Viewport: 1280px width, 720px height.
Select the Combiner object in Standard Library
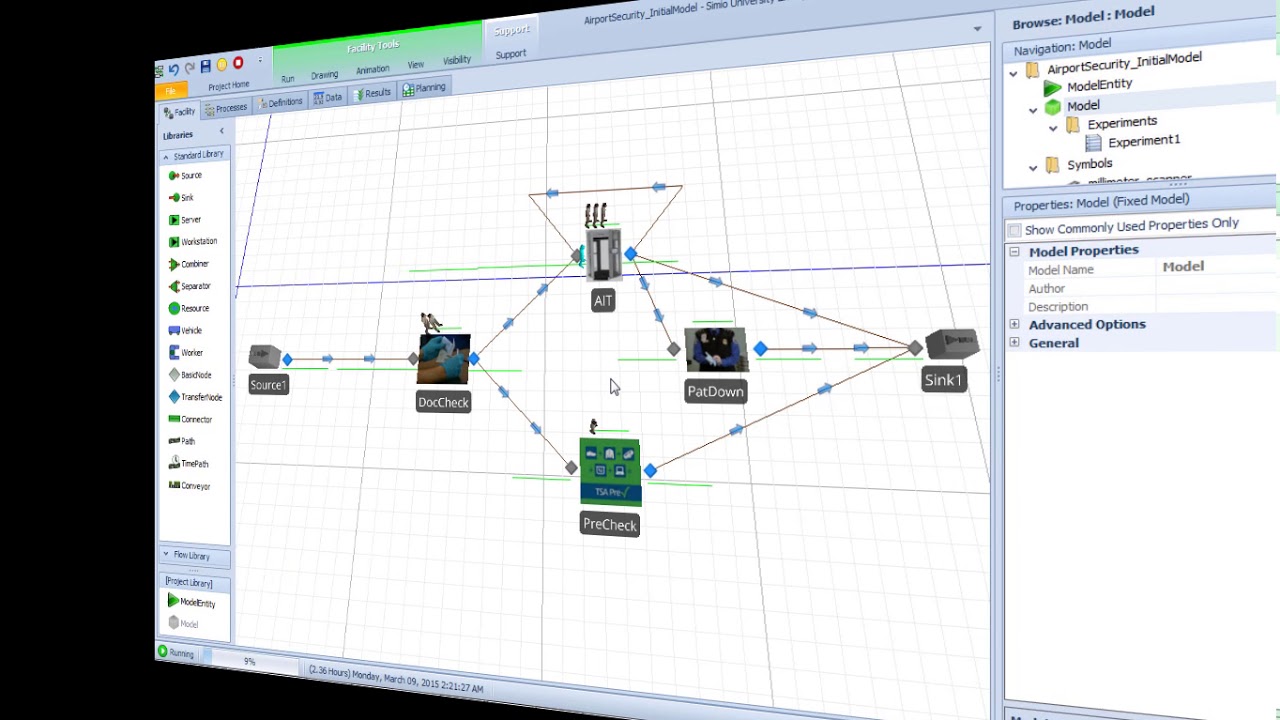click(x=189, y=264)
